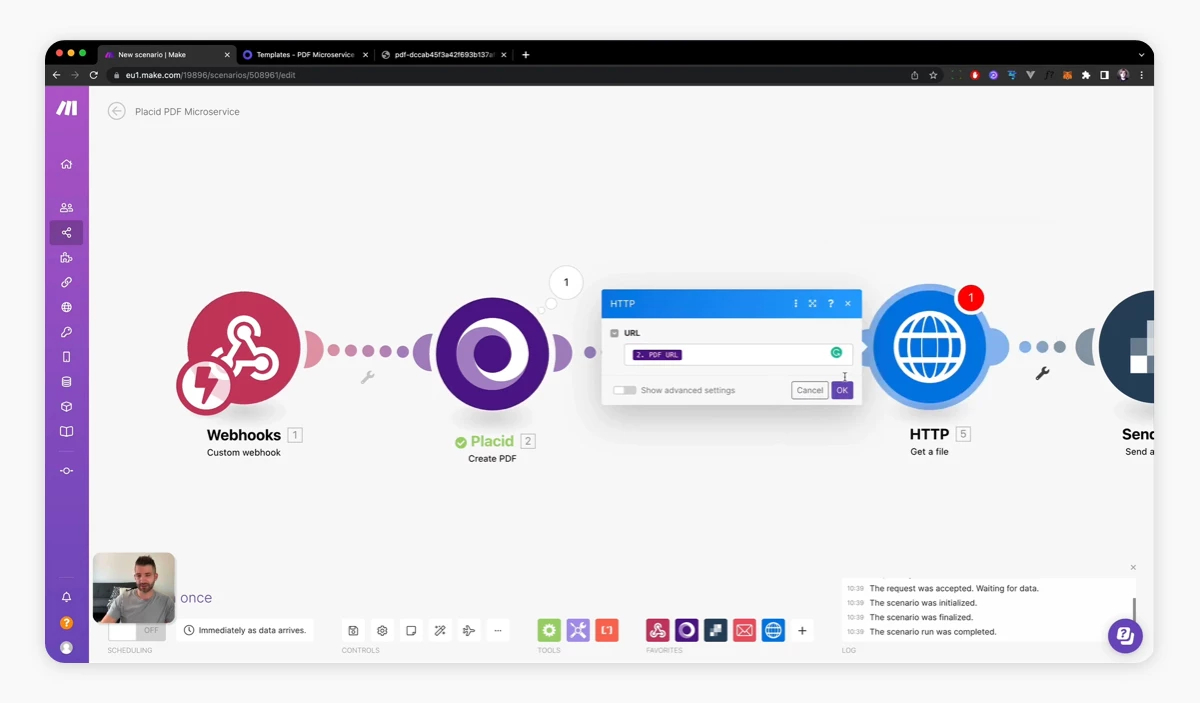Click wrench filter after the HTTP module
The image size is (1200, 703).
click(x=1042, y=373)
